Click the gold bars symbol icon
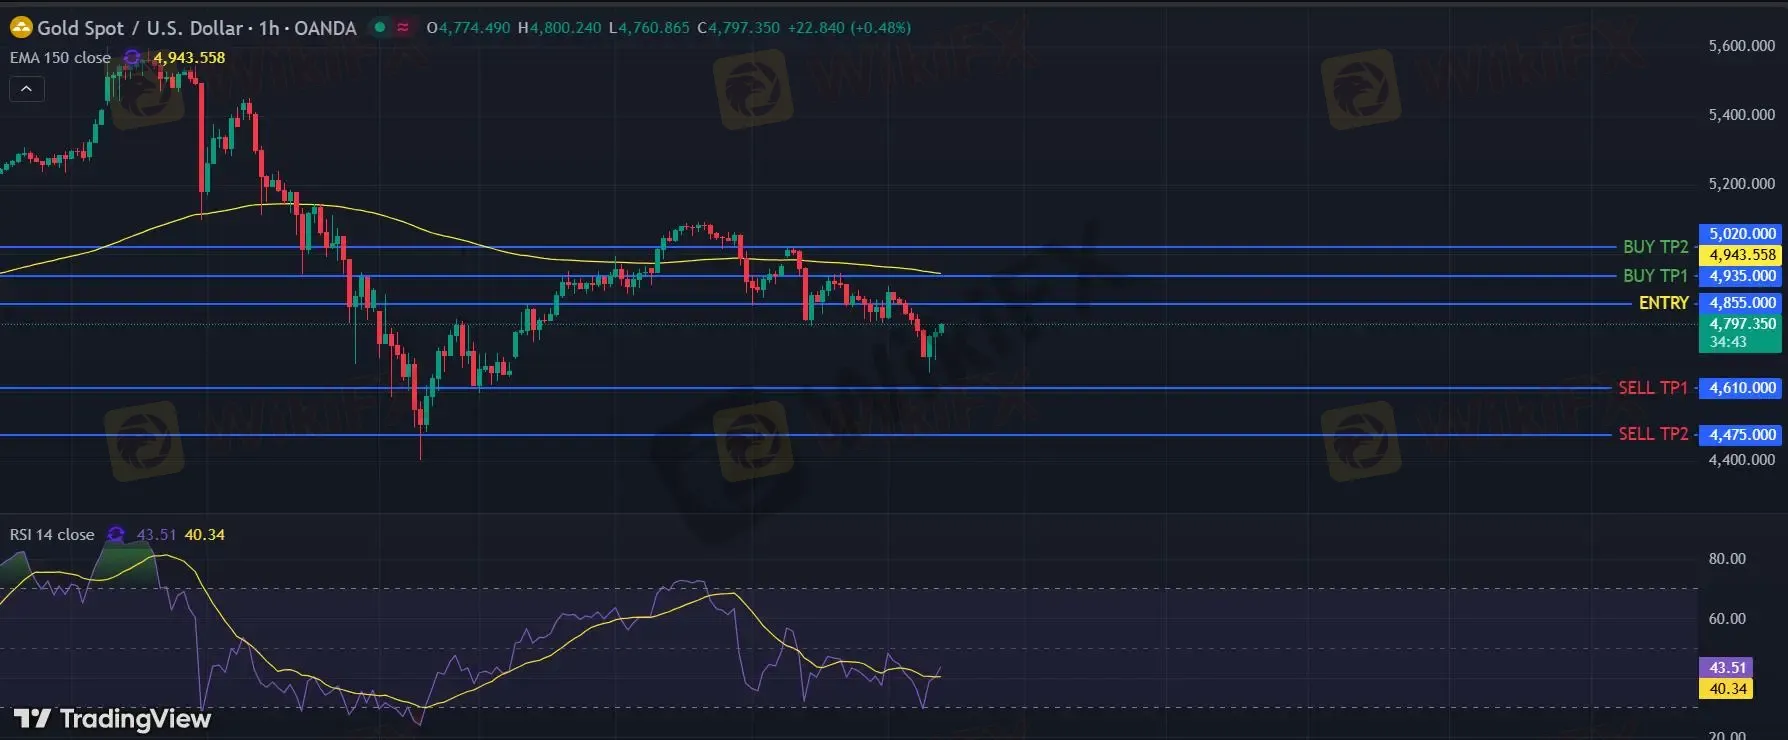The height and width of the screenshot is (740, 1788). [x=21, y=28]
